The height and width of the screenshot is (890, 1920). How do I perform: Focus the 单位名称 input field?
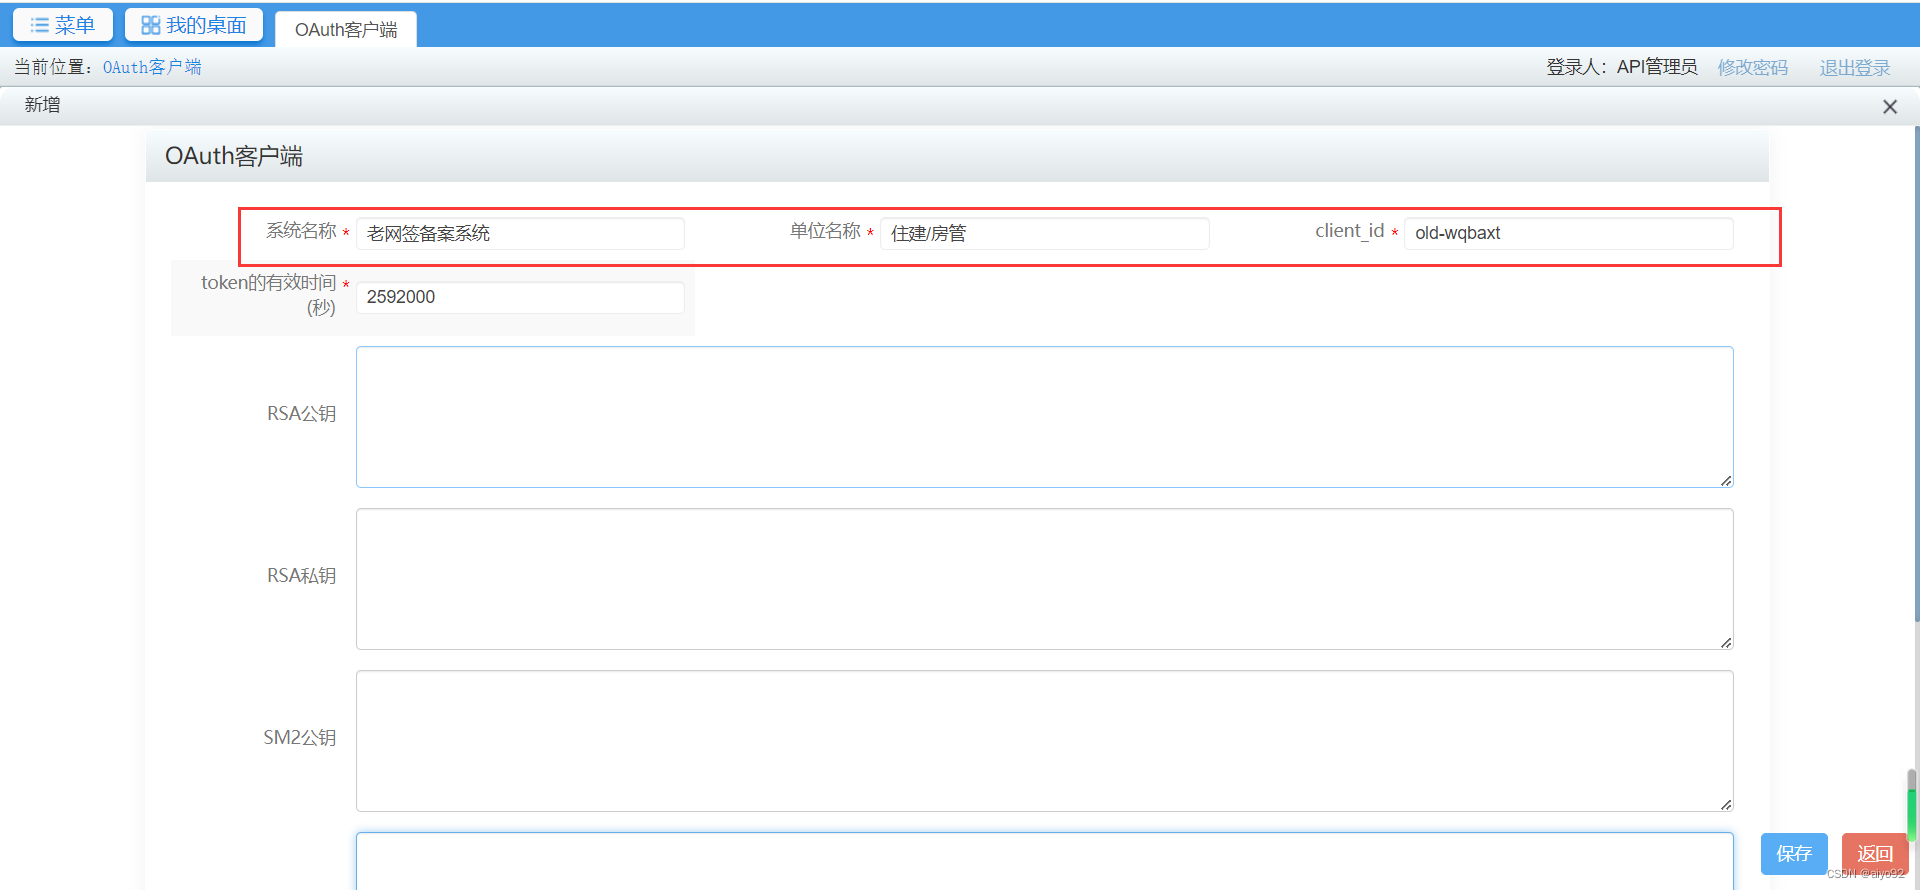coord(1044,233)
